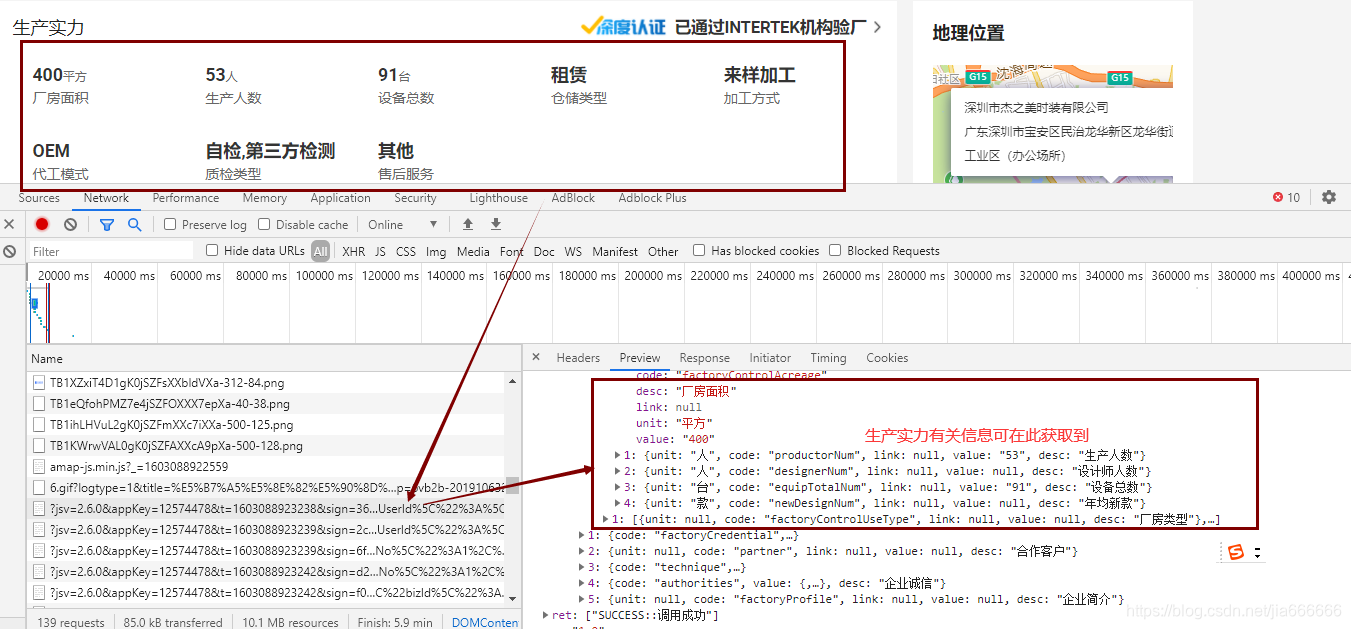Check the Hide data URLs checkbox
This screenshot has width=1351, height=629.
point(212,251)
